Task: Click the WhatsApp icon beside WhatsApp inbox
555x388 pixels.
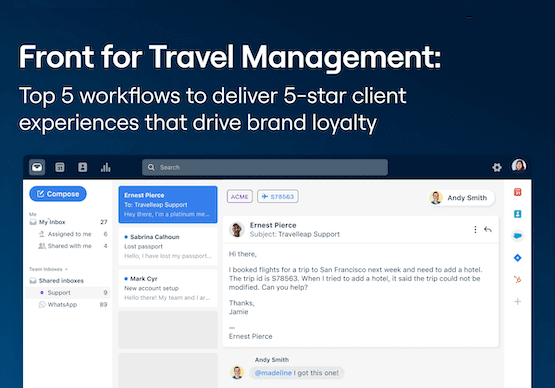Action: [42, 304]
